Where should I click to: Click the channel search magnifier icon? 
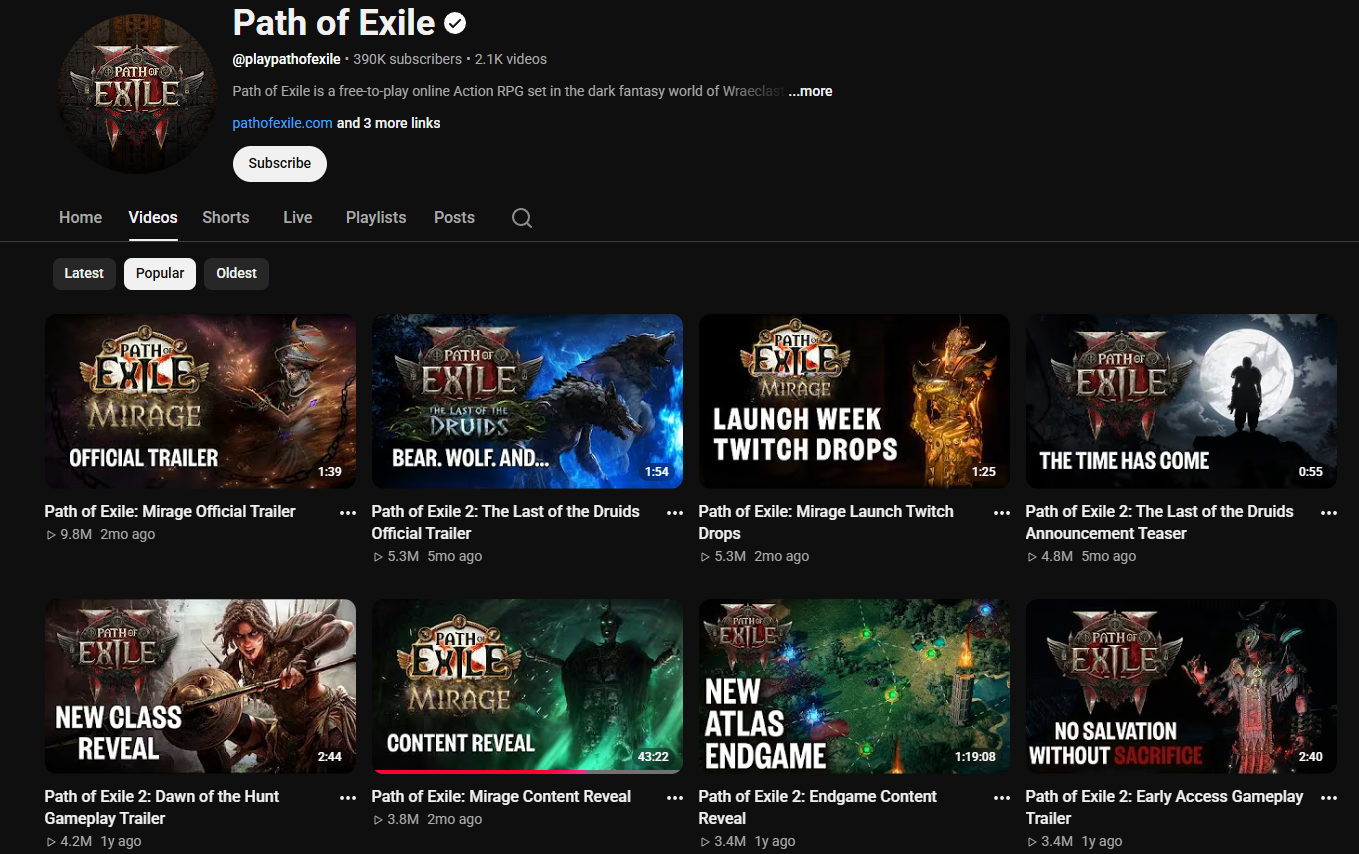point(521,218)
